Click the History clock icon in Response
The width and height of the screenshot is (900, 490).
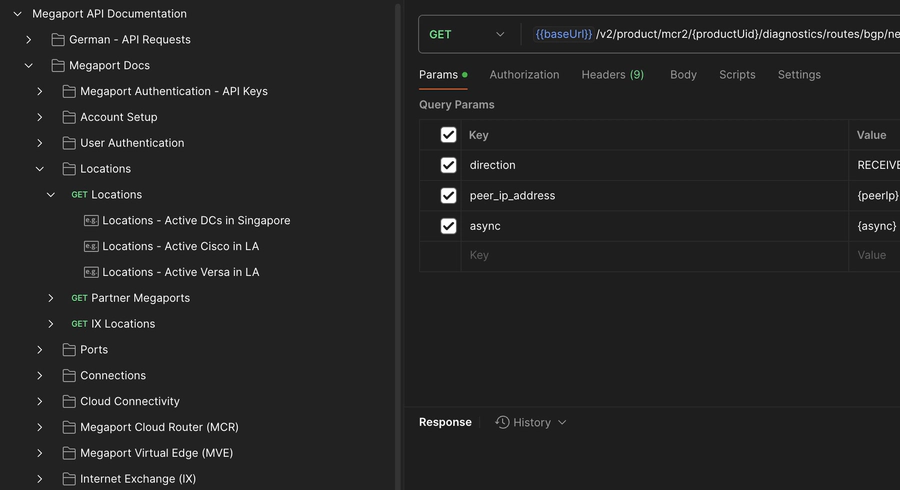tap(502, 422)
